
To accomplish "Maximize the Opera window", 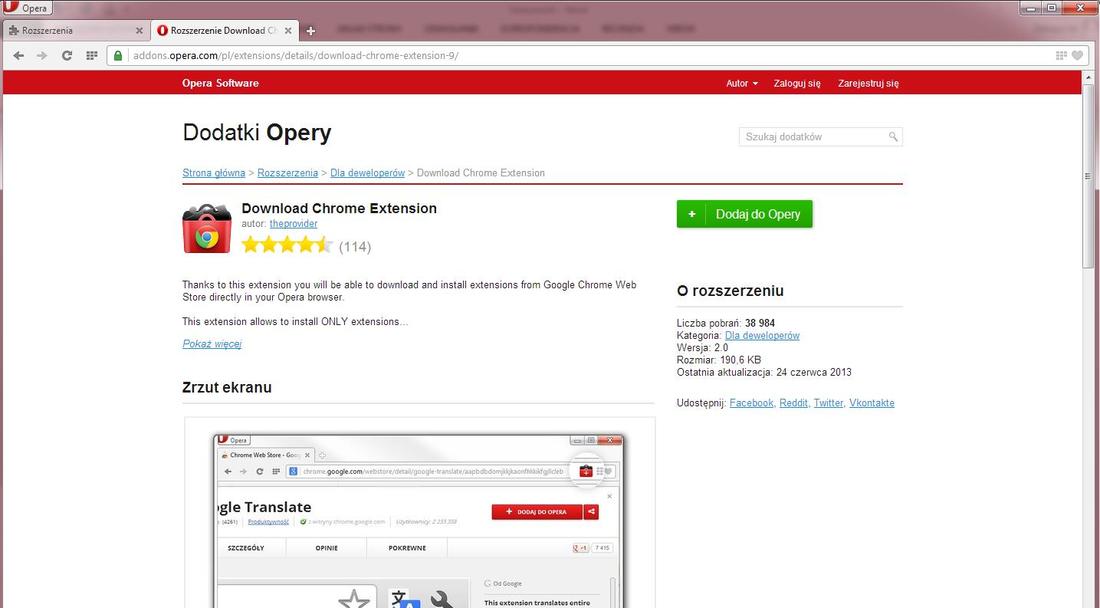I will click(1051, 8).
